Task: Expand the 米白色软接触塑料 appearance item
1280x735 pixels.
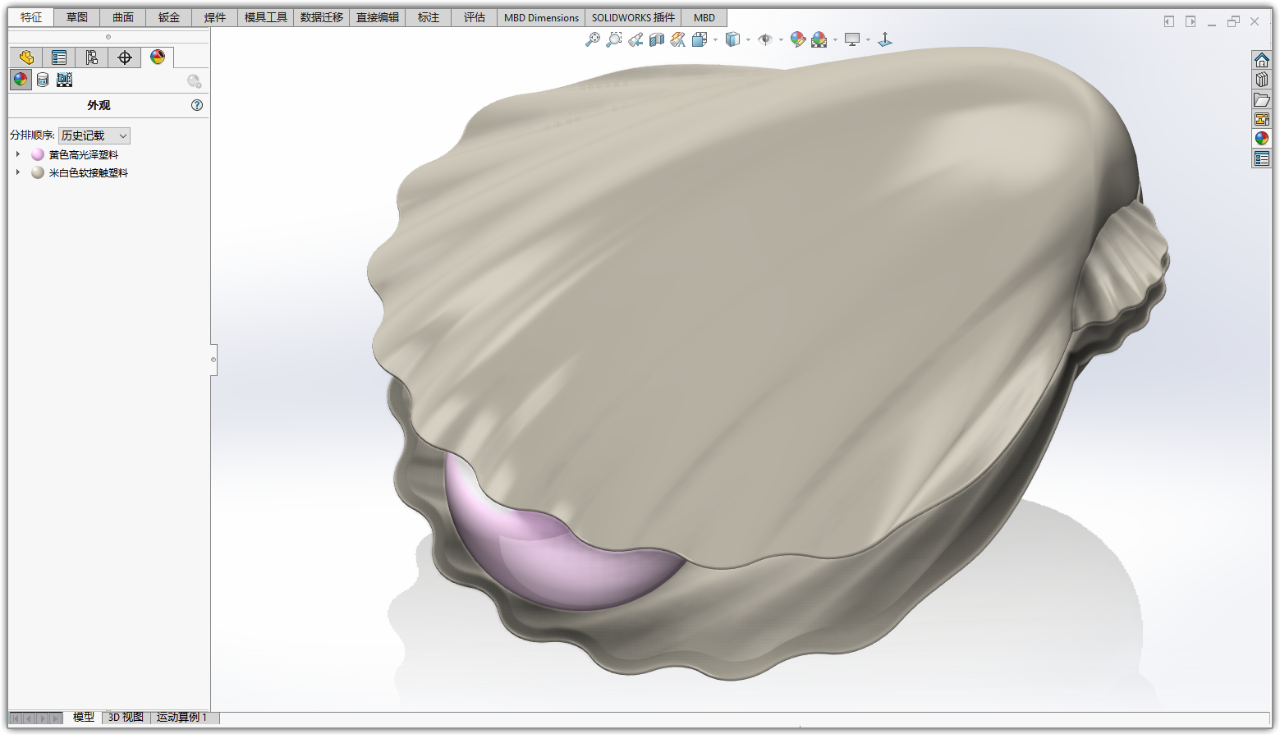Action: pos(18,172)
